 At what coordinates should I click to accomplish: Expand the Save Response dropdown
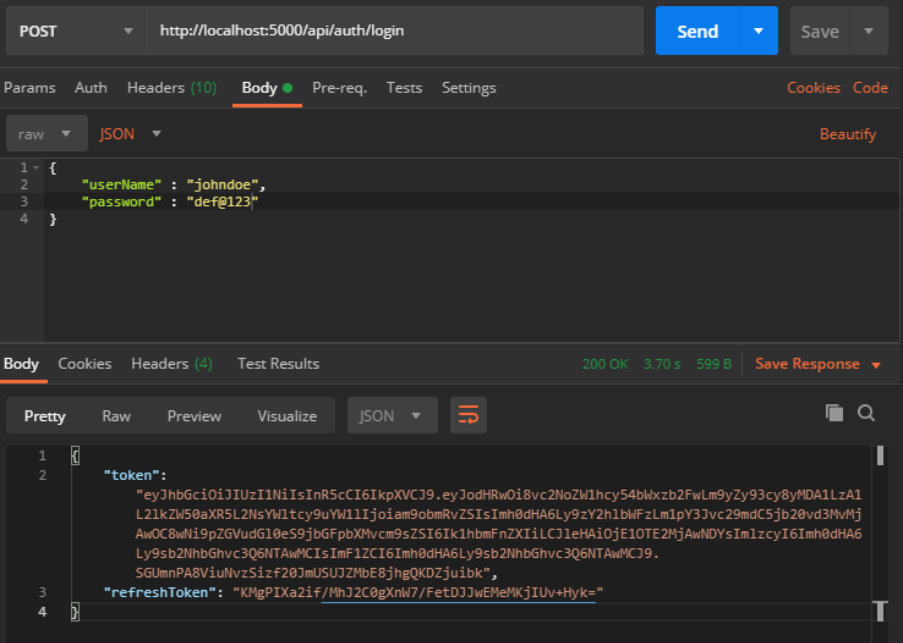[876, 365]
